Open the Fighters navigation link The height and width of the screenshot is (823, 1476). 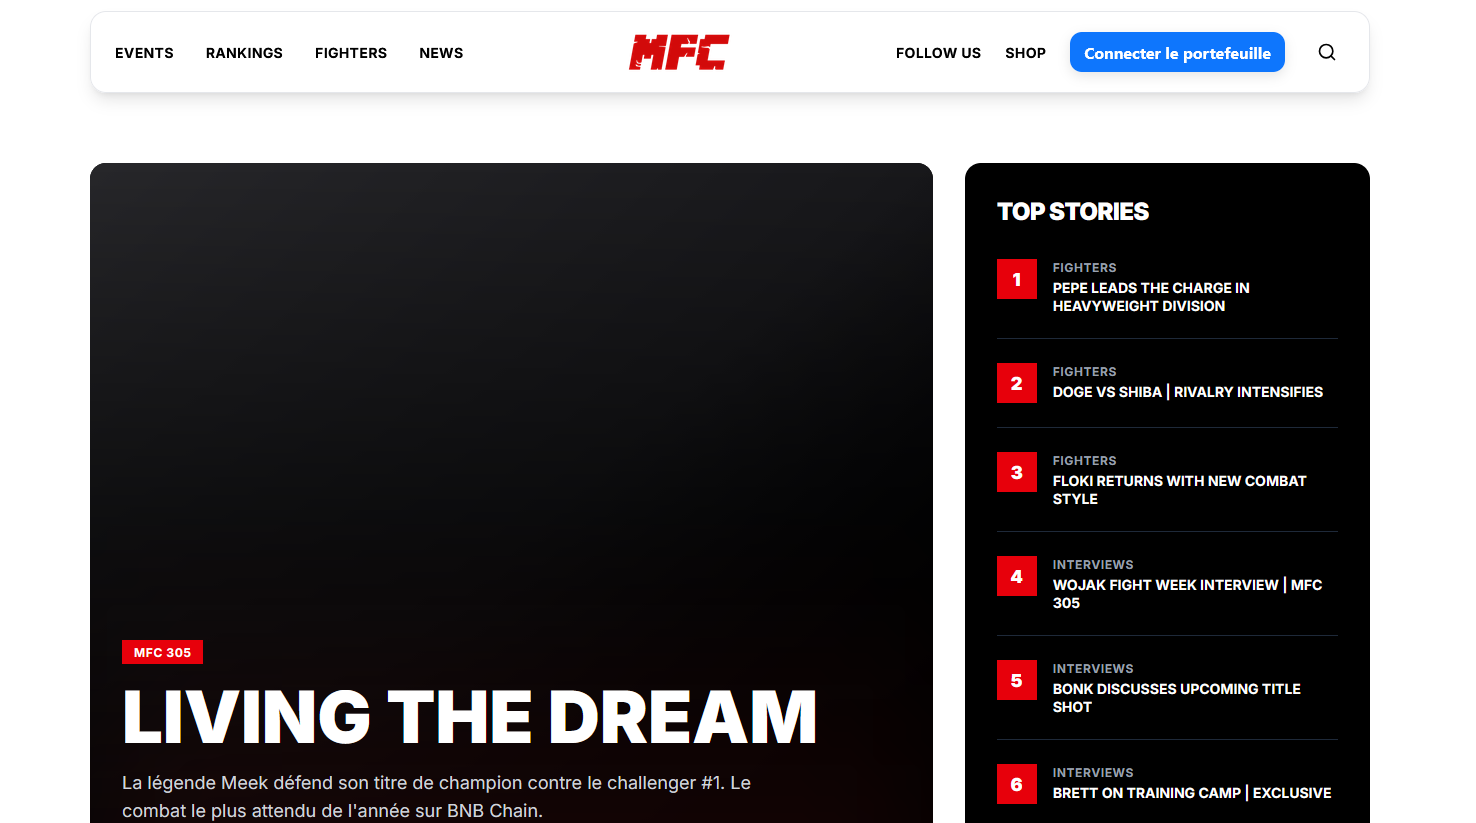(x=351, y=53)
